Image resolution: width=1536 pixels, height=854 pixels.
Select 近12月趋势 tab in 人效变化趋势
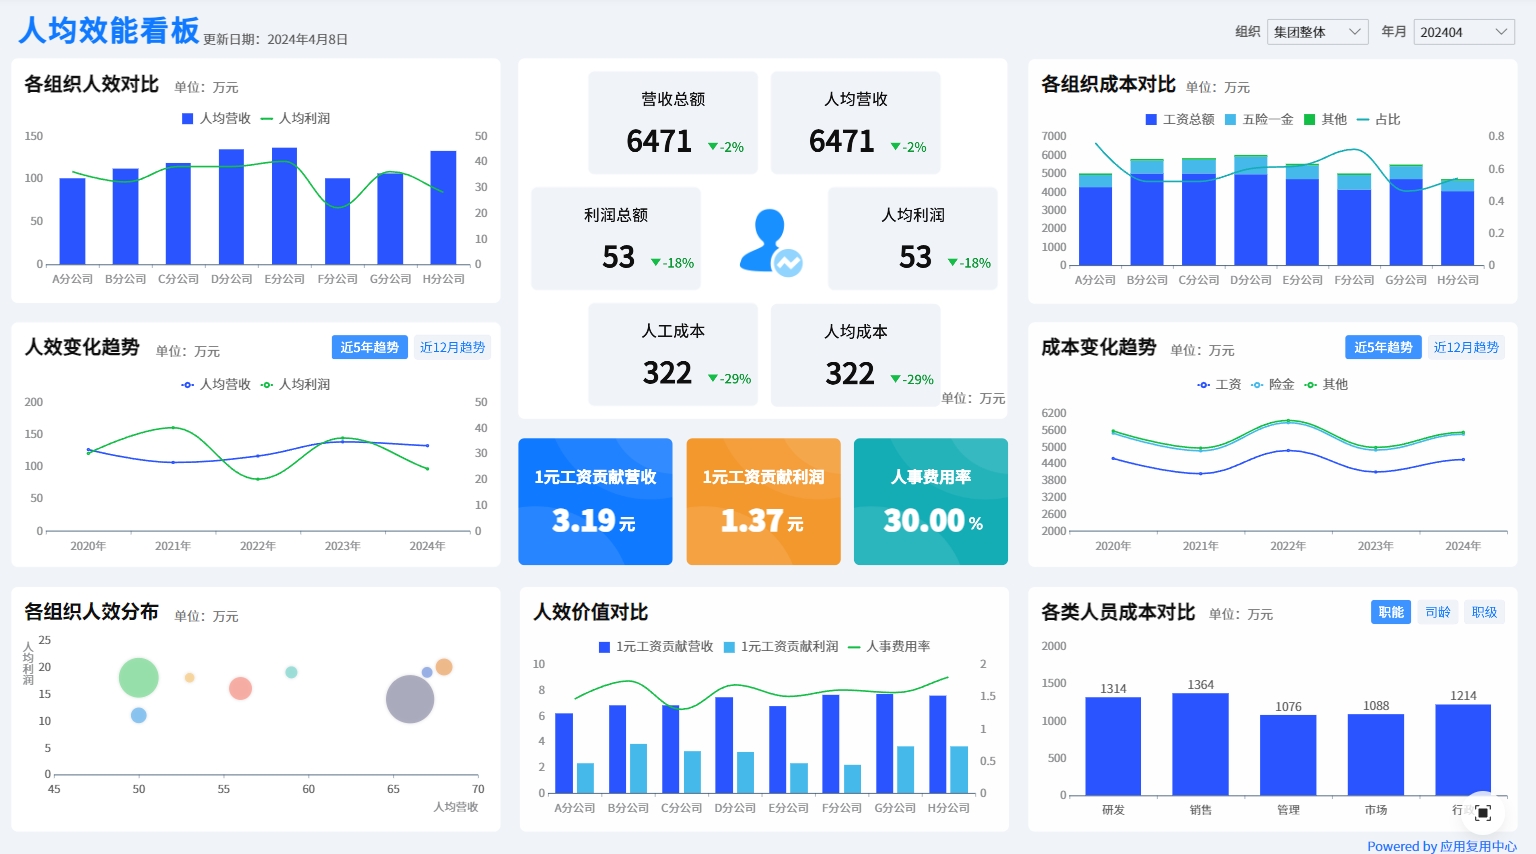[x=452, y=347]
